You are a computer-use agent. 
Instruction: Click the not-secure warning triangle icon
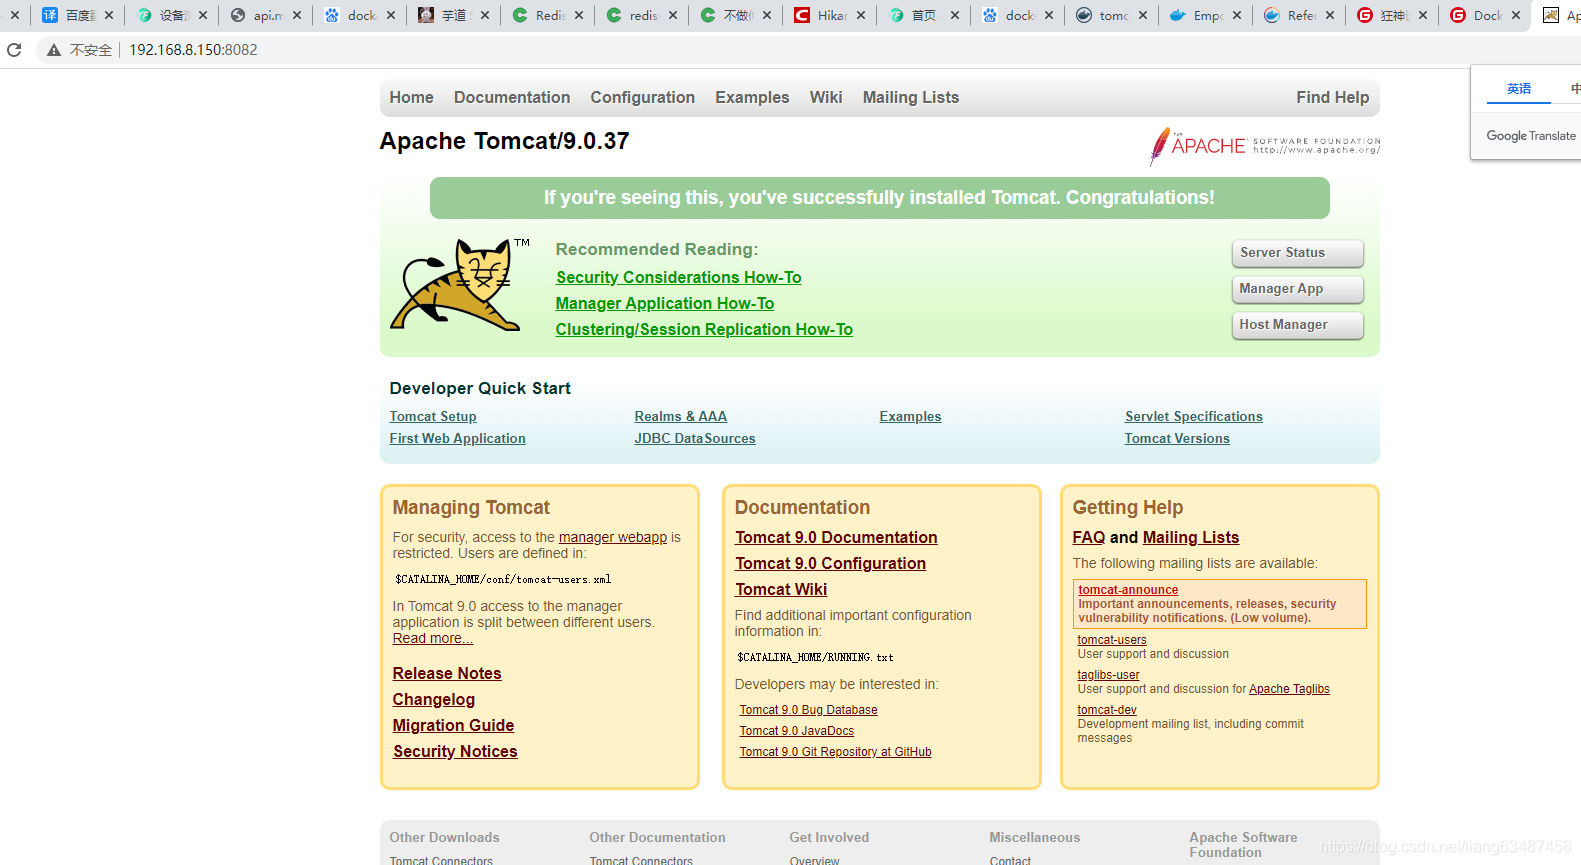click(x=54, y=50)
